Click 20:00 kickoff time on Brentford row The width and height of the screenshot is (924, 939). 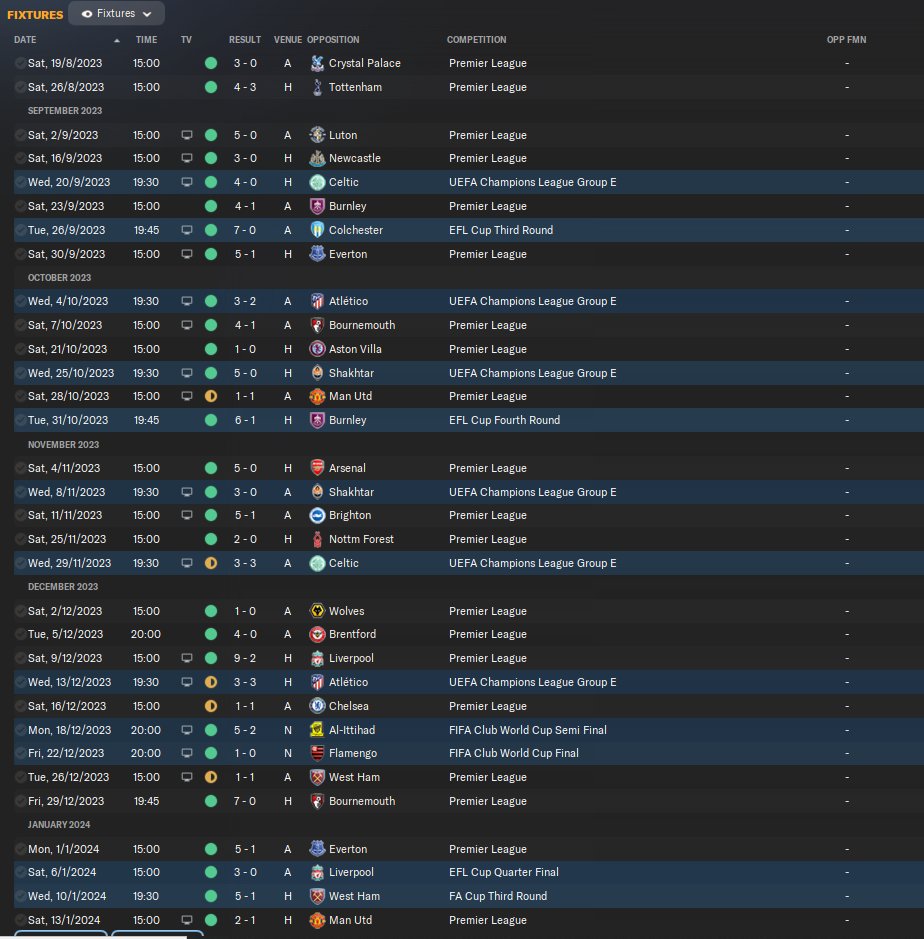[146, 634]
